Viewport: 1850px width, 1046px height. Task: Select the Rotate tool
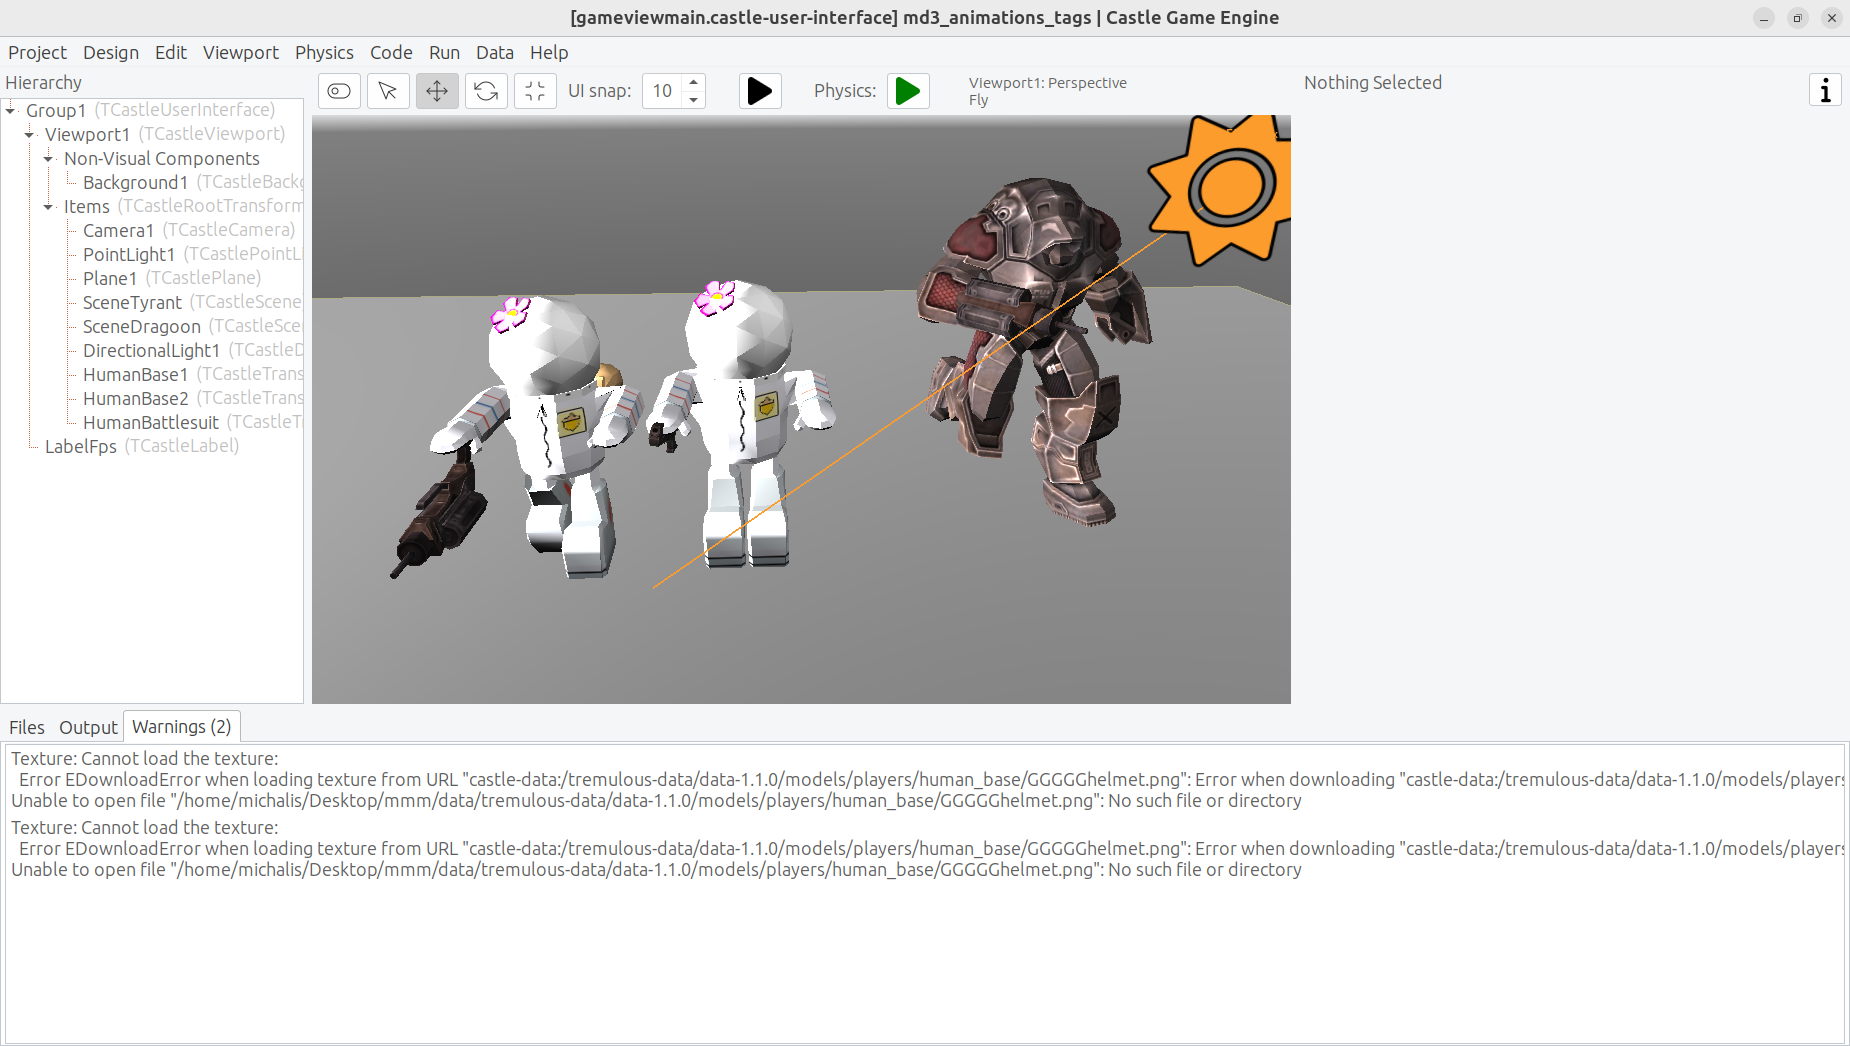coord(486,91)
